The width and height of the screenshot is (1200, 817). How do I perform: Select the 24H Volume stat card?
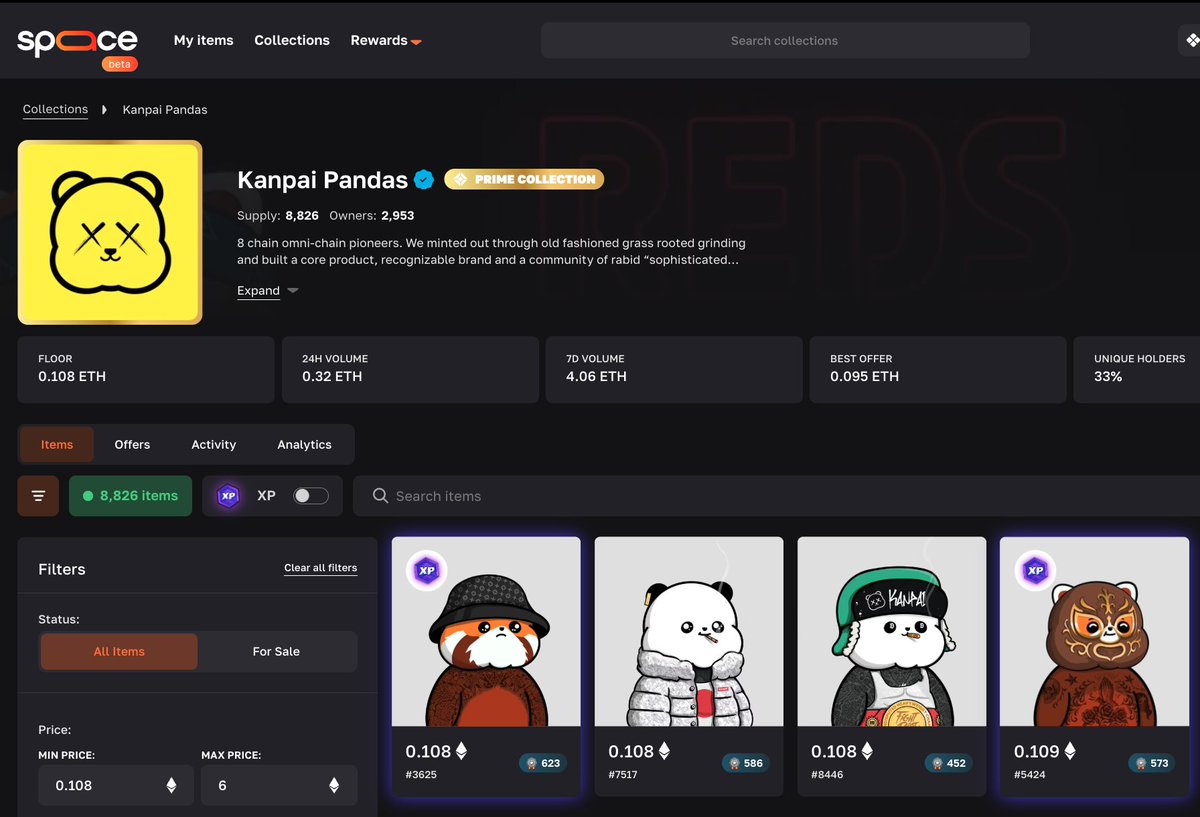[410, 369]
